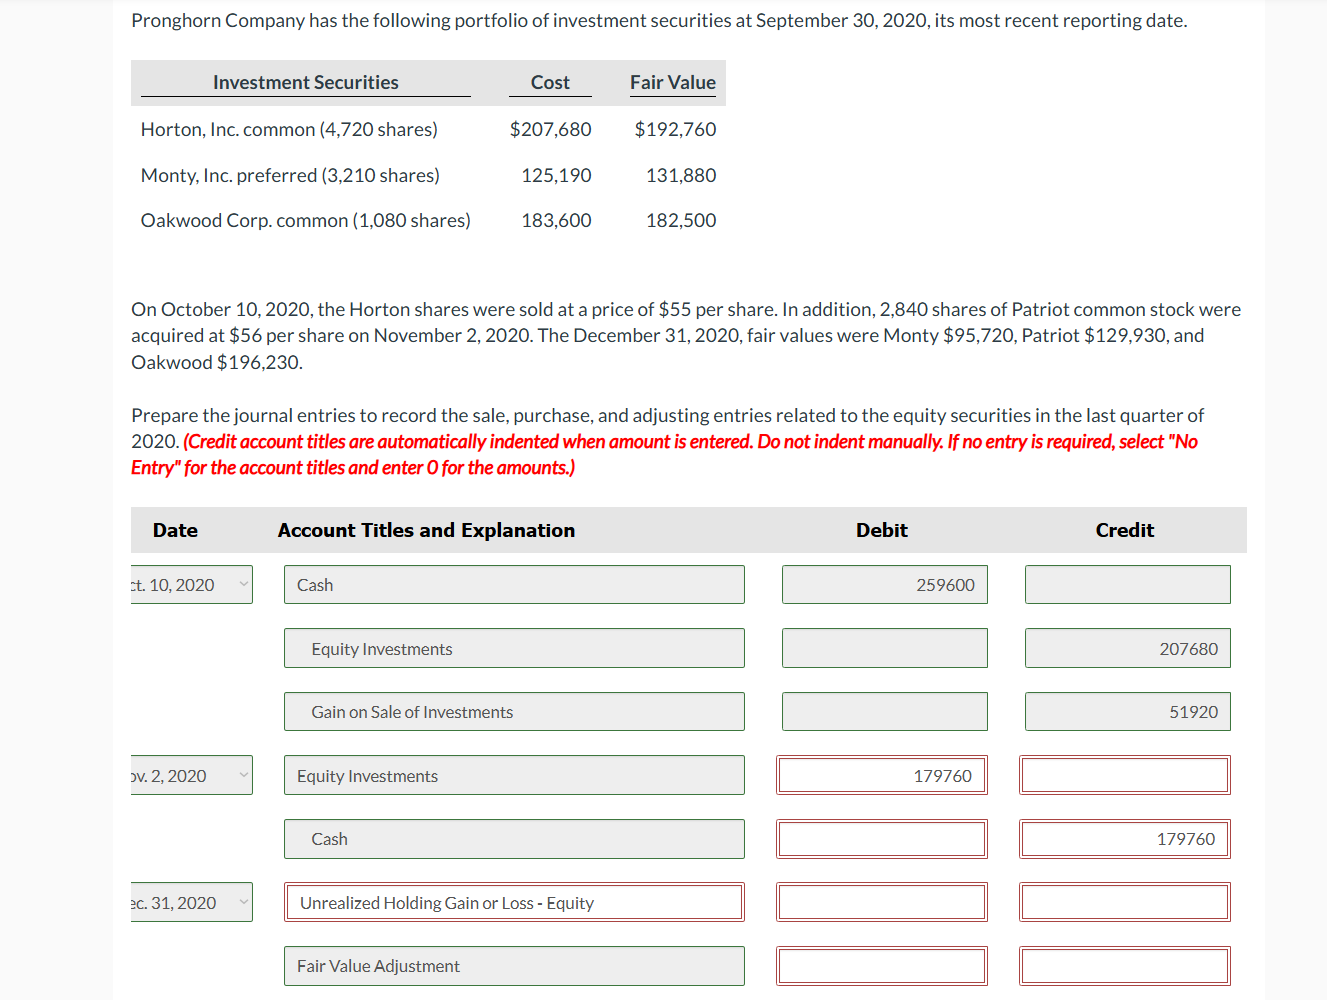The width and height of the screenshot is (1327, 1000).
Task: Click the Oakwood Corp. common (1,080 shares) row label
Action: (306, 220)
